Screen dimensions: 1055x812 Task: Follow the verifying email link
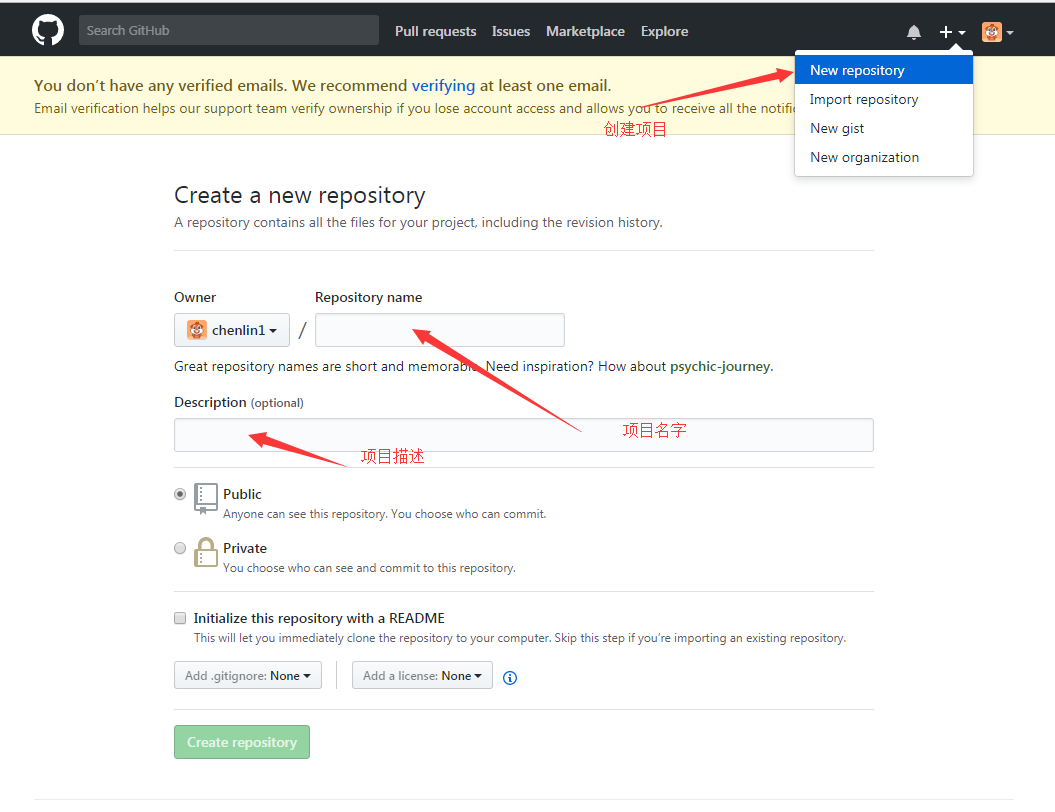point(443,85)
